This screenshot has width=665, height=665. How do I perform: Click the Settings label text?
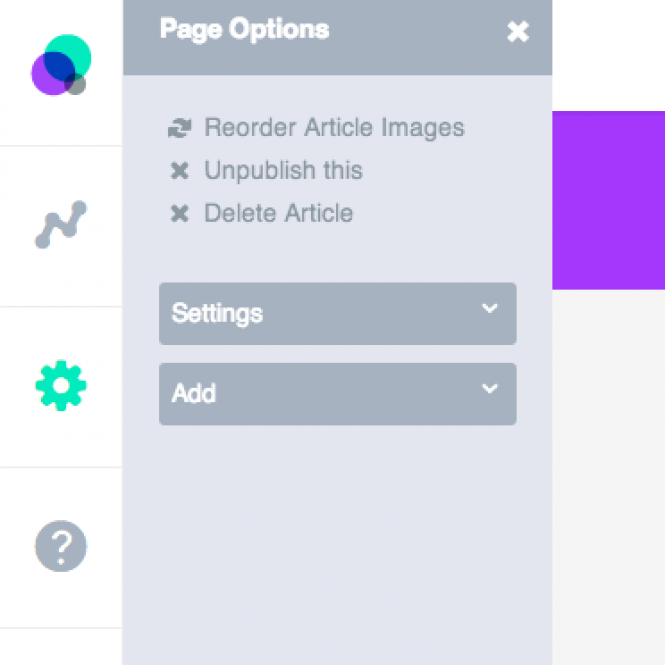[x=217, y=313]
